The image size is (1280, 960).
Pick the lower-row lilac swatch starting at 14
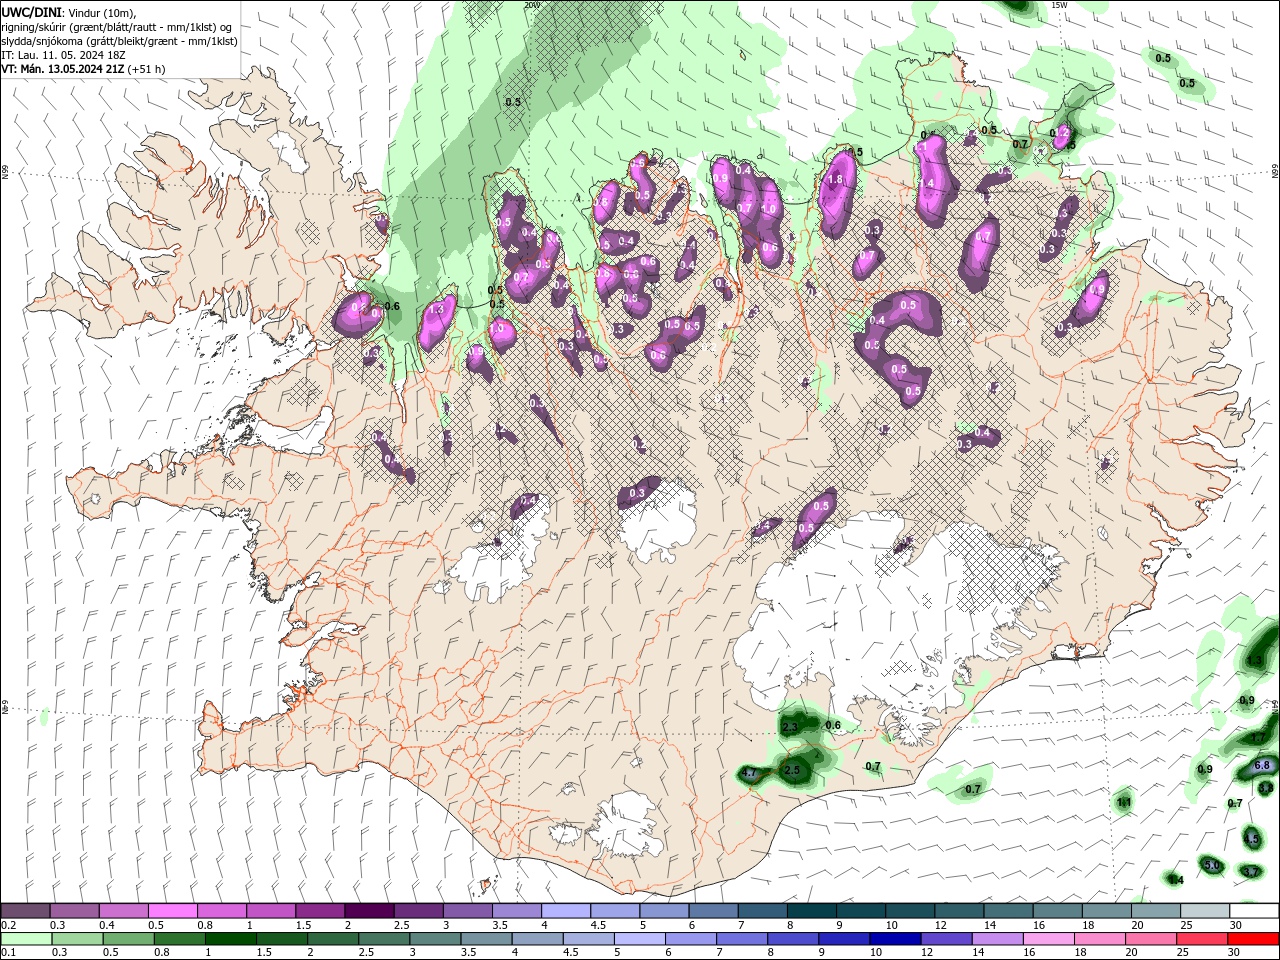(996, 939)
